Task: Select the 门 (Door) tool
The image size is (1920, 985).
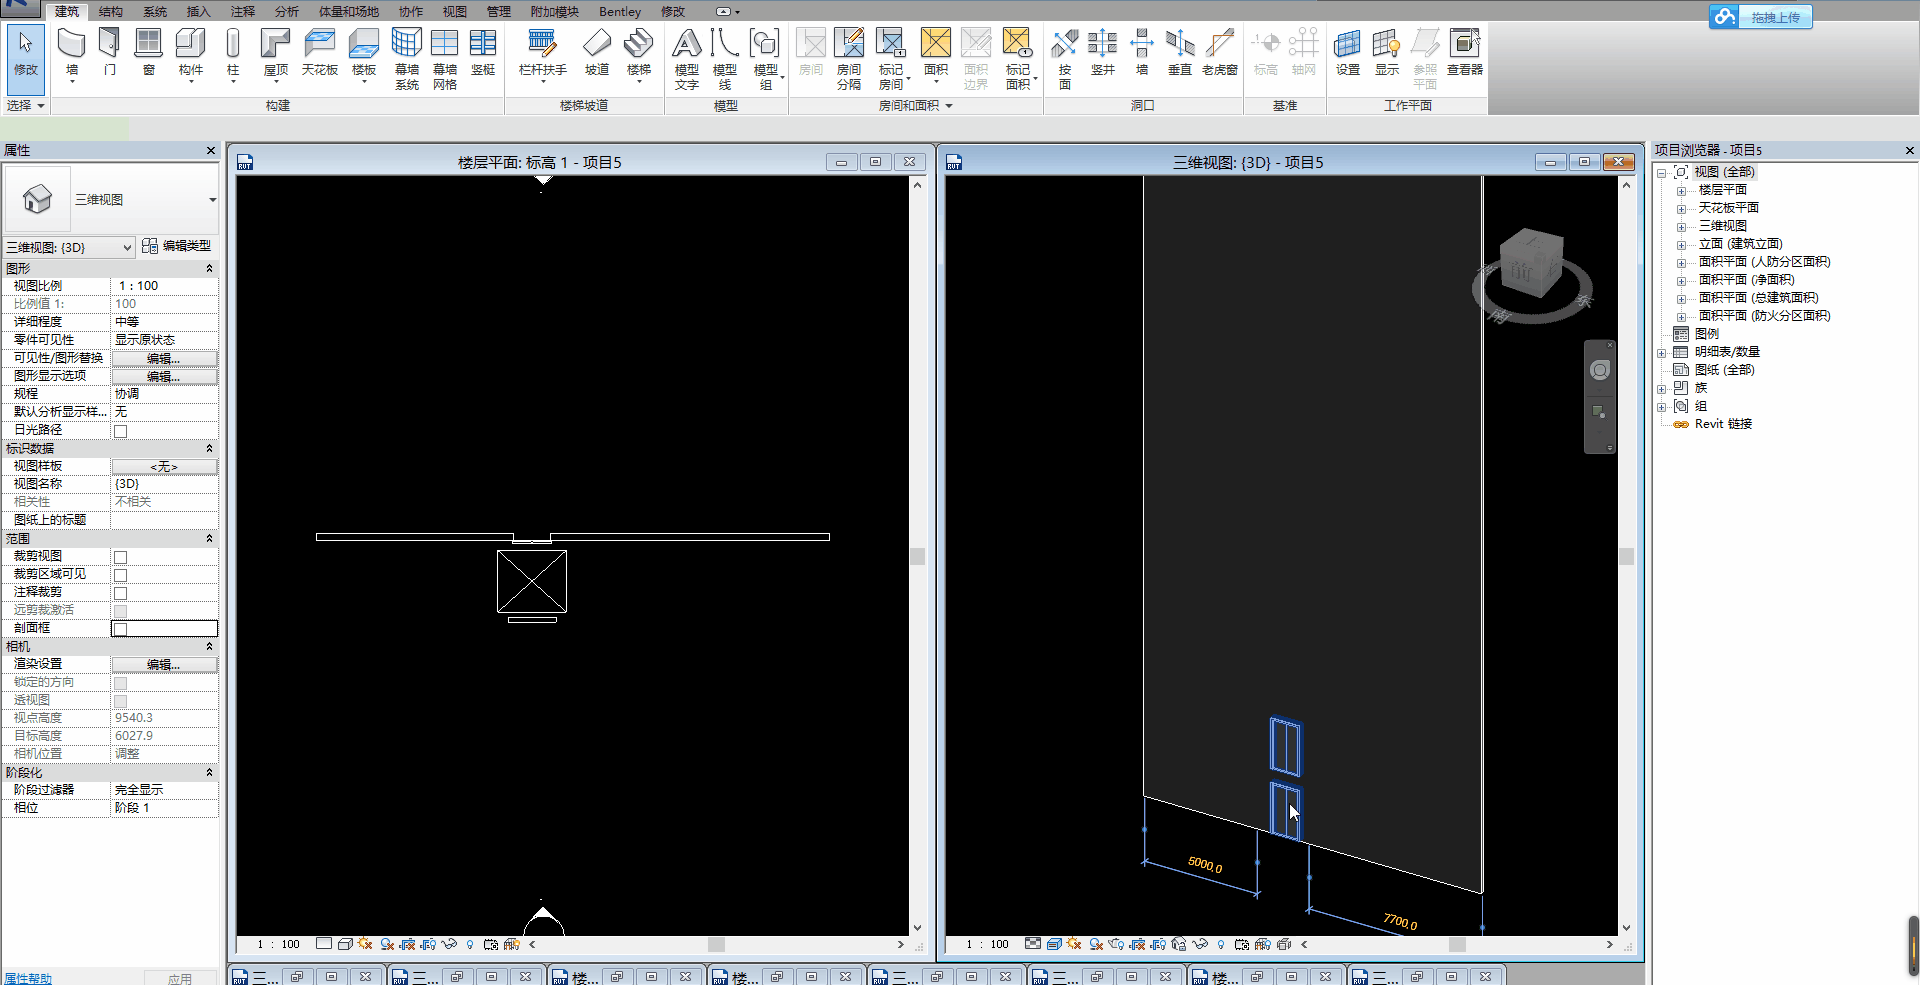Action: pos(110,53)
